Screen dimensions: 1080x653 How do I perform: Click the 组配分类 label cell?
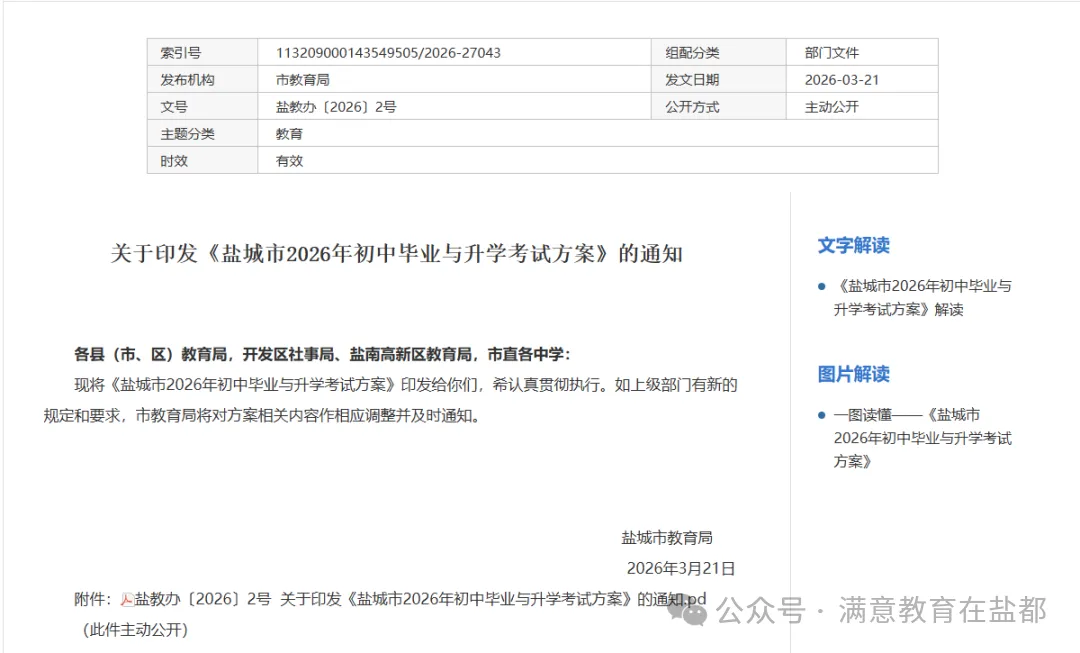pos(719,52)
